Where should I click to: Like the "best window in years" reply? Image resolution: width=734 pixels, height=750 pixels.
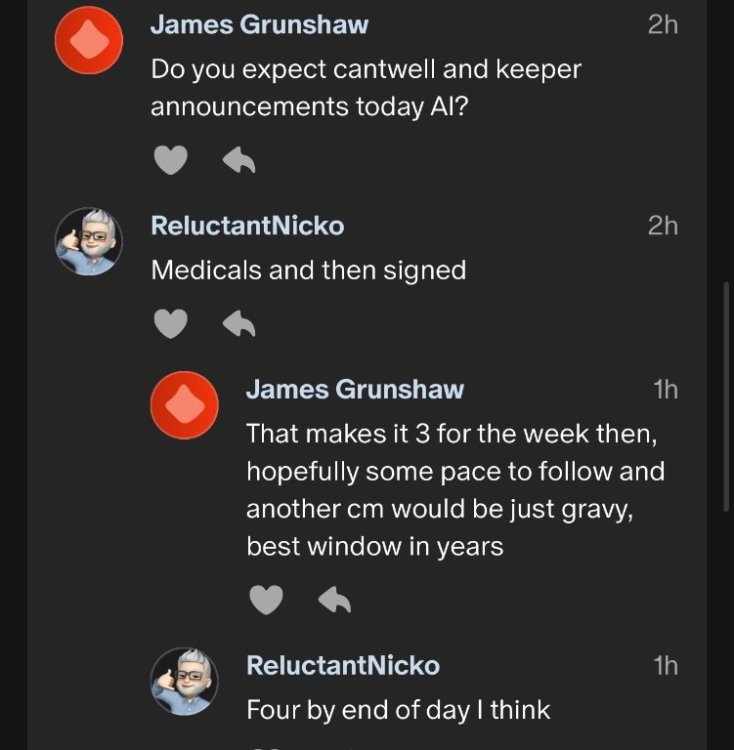click(267, 599)
